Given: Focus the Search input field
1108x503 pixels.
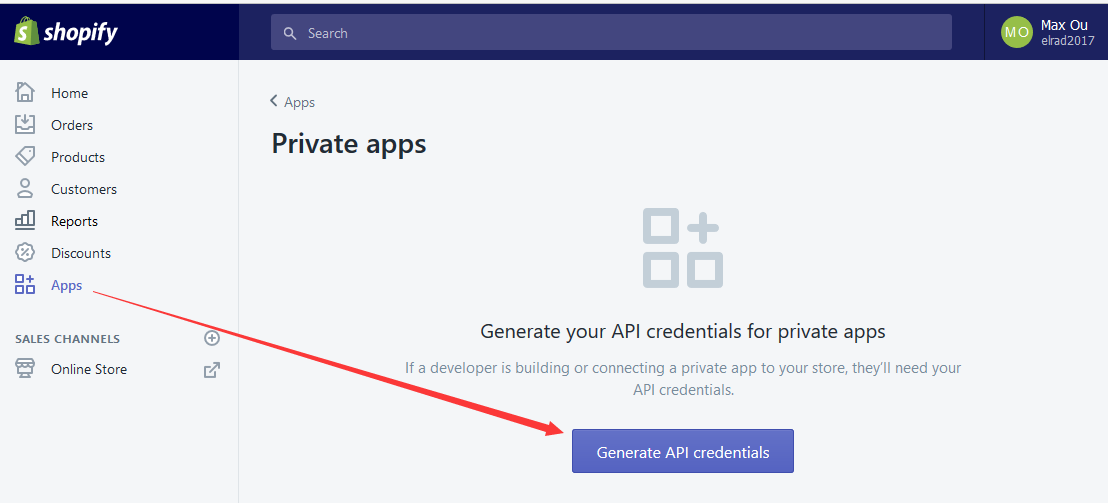Looking at the screenshot, I should tap(611, 32).
